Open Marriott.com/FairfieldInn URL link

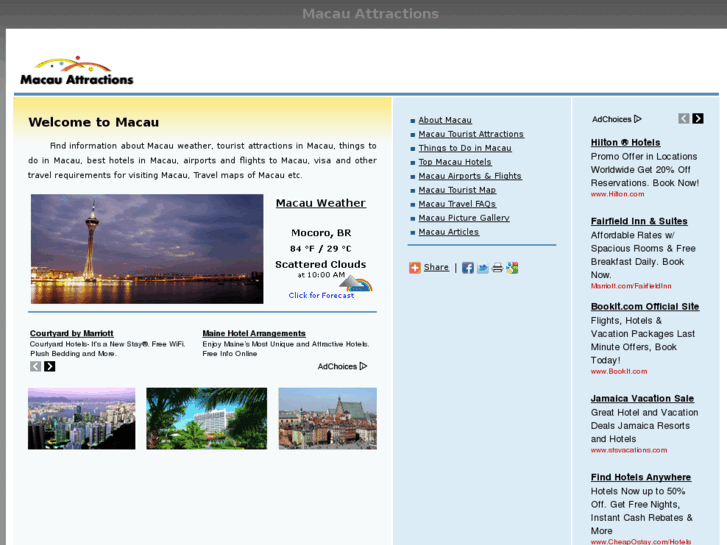tap(631, 286)
